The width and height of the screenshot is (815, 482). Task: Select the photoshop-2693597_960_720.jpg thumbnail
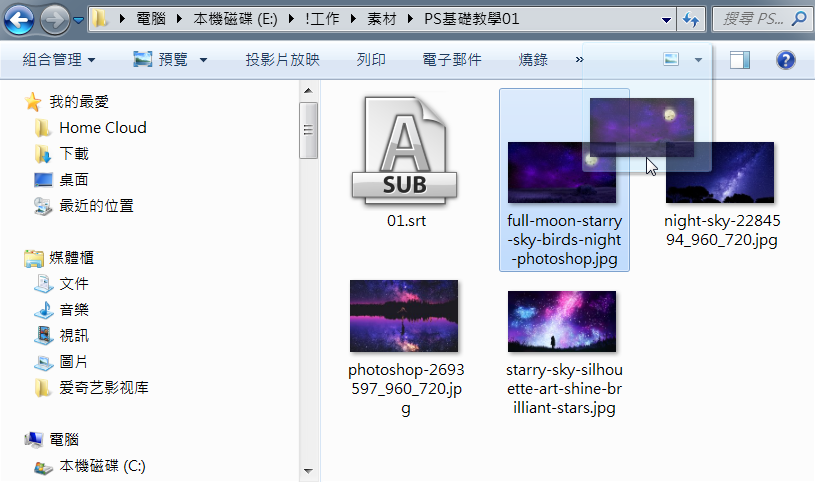pyautogui.click(x=404, y=316)
